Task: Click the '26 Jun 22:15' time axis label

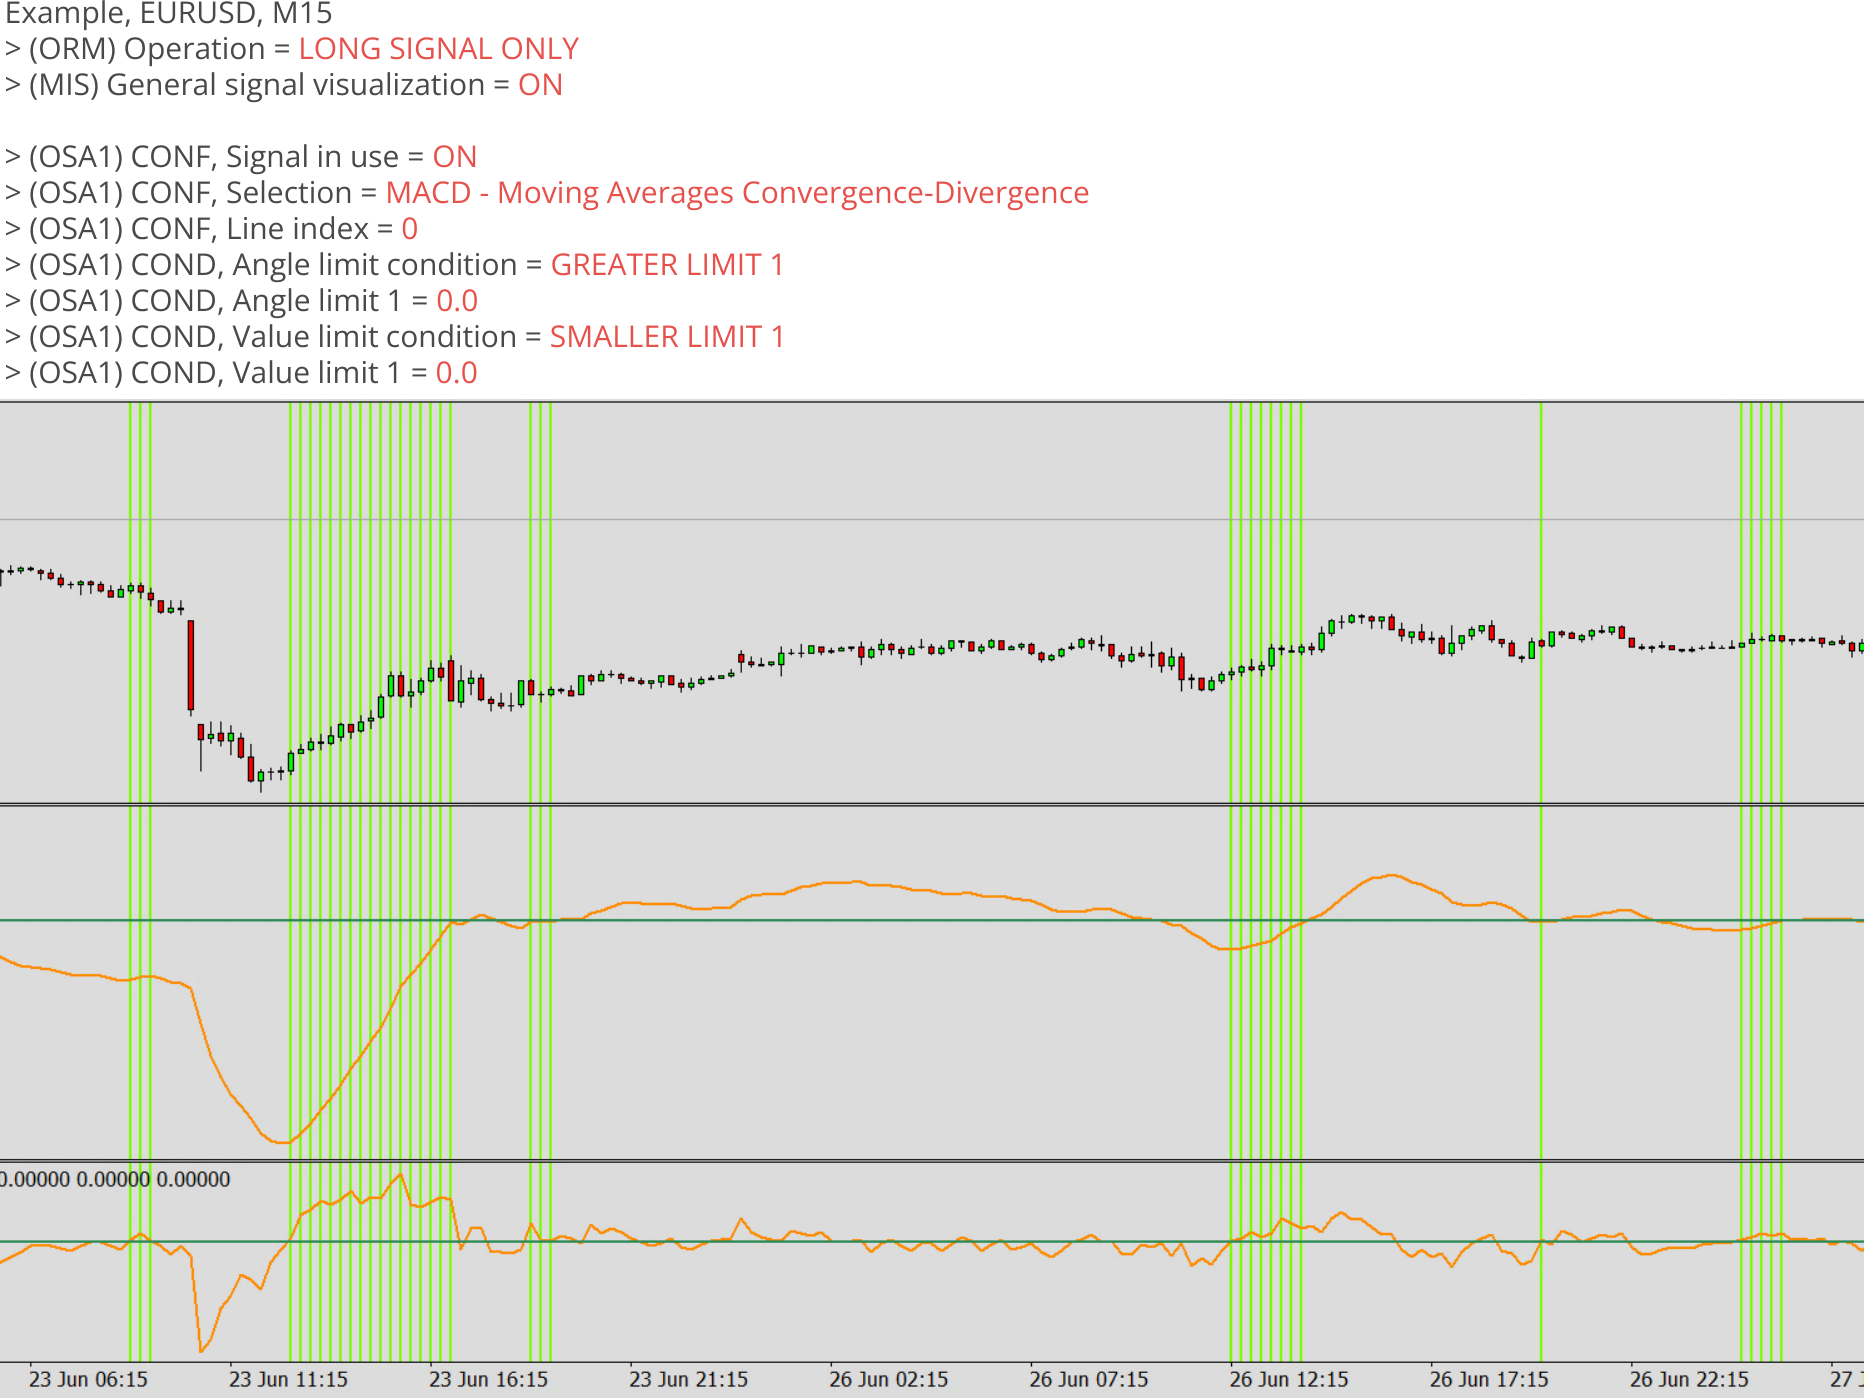Action: 1688,1380
